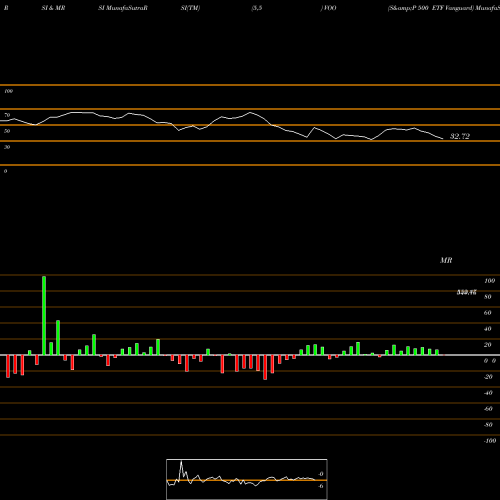Click the -6 label in the mini chart
Screen dimensions: 500x500
320,486
